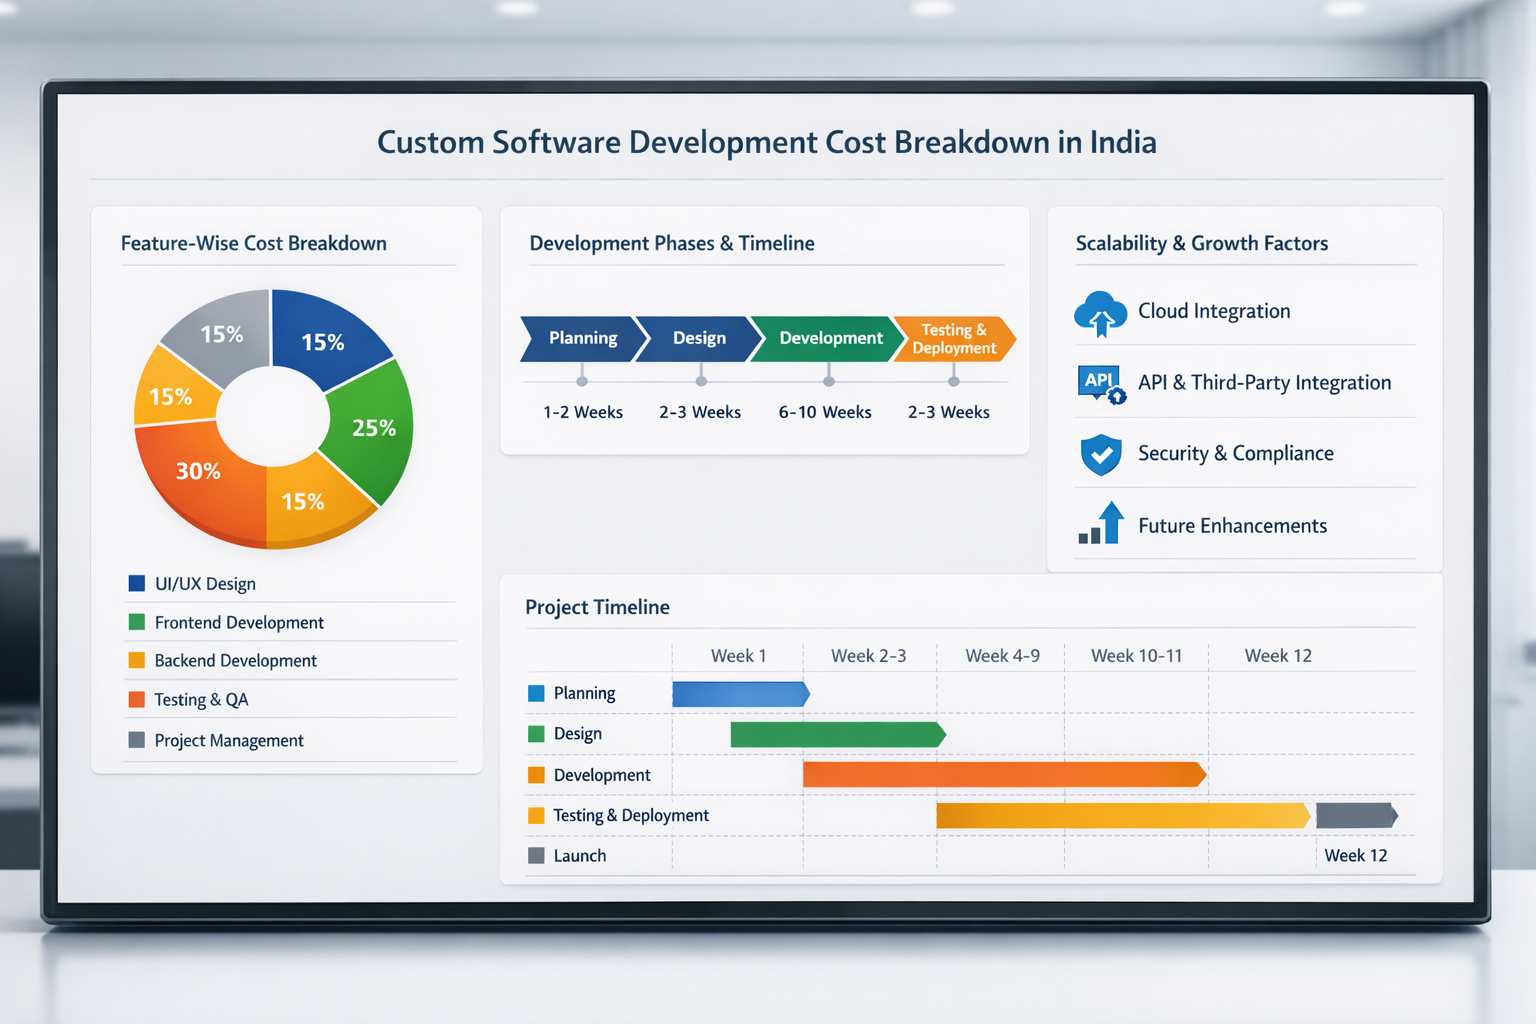Click the Development legend icon in Project Timeline

point(534,774)
